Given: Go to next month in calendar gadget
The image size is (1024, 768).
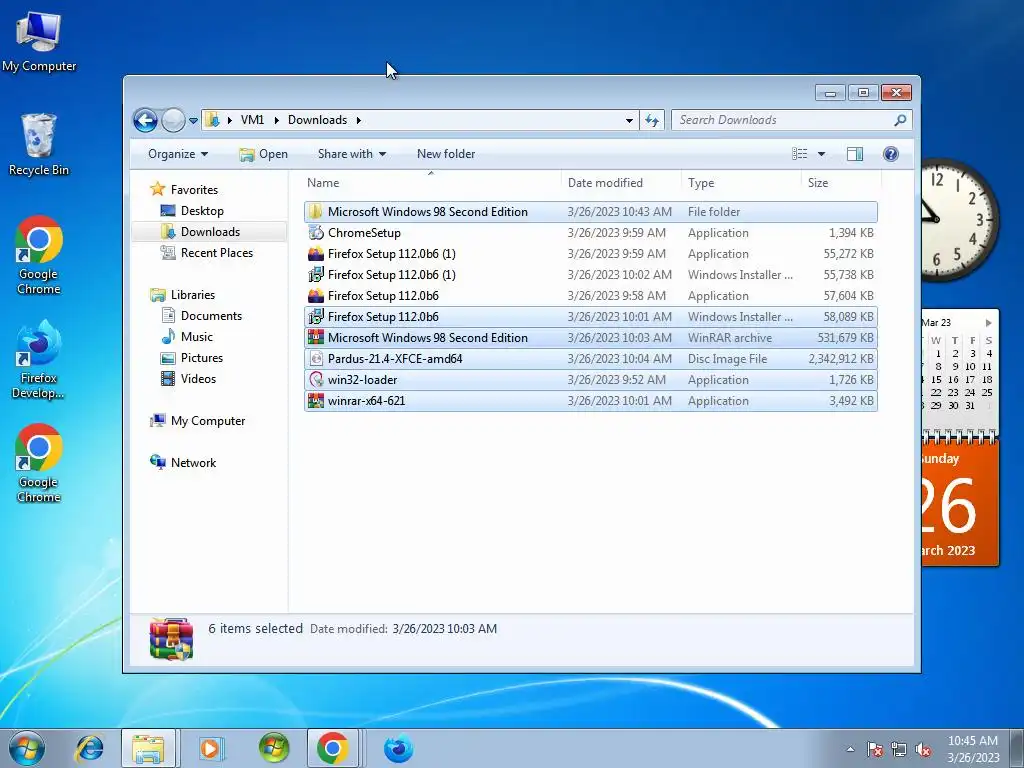Looking at the screenshot, I should [x=989, y=323].
